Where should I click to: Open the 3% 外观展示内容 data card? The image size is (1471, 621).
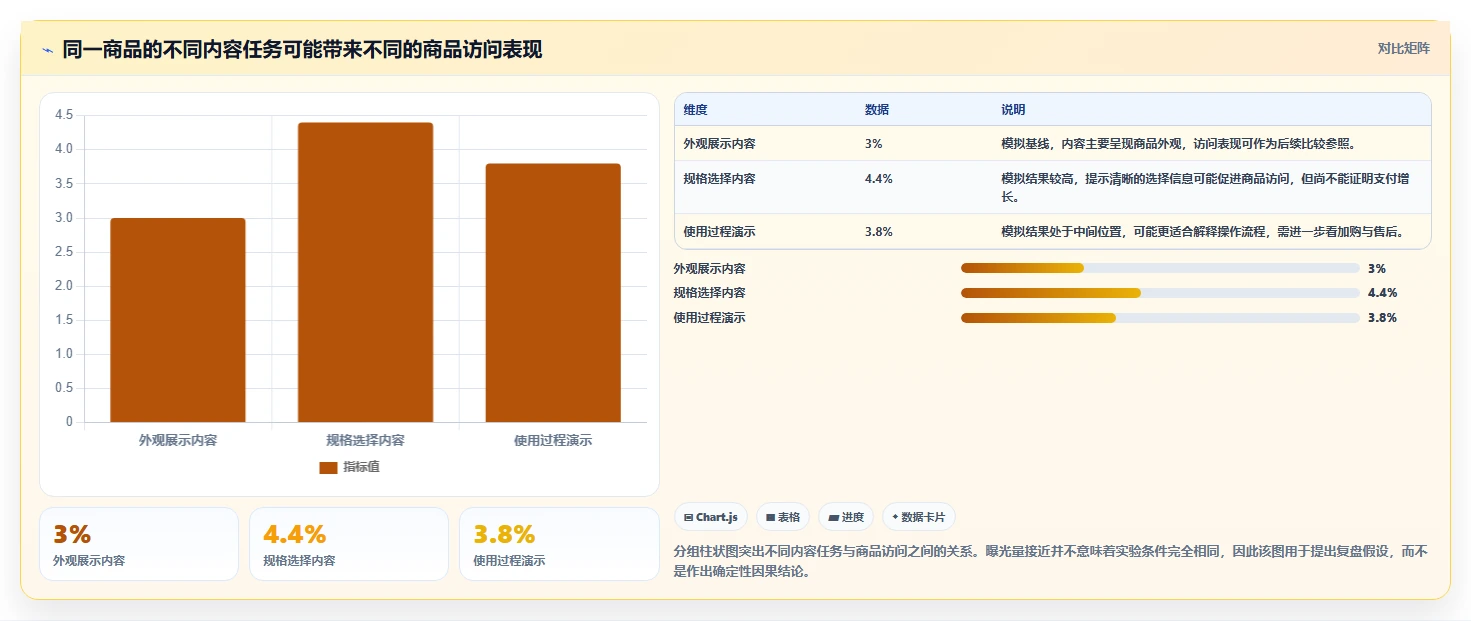139,544
